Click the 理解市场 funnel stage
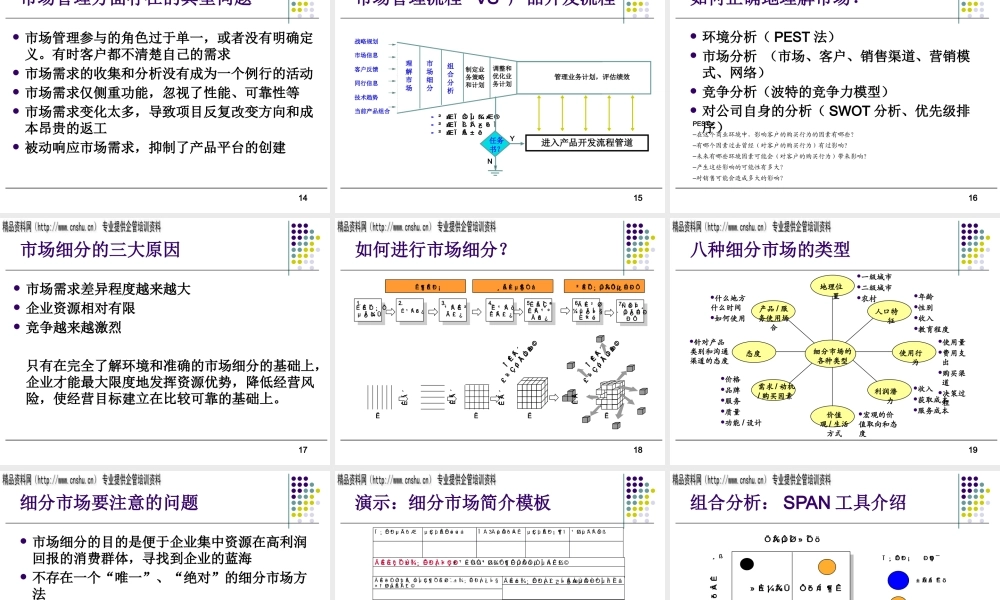The image size is (1000, 600). [409, 77]
